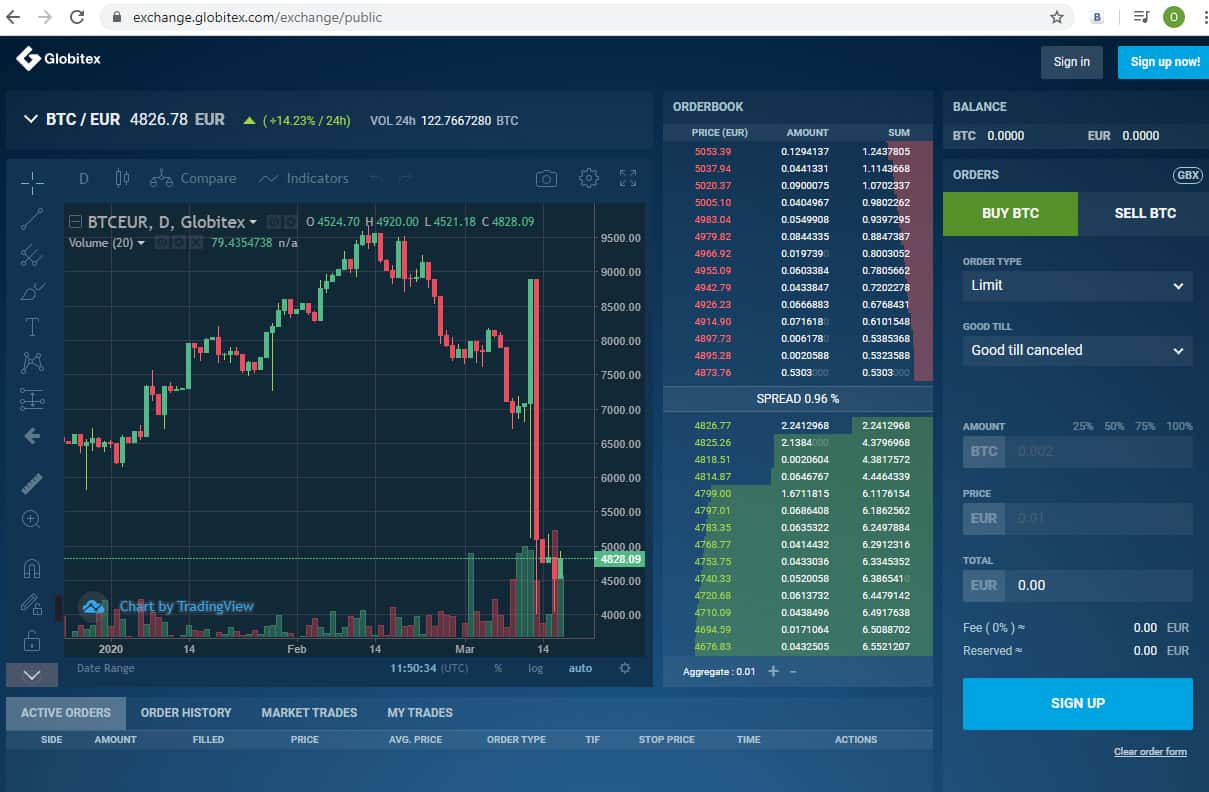Toggle magnet mode on chart
Screen dimensions: 1209x792
click(x=32, y=568)
